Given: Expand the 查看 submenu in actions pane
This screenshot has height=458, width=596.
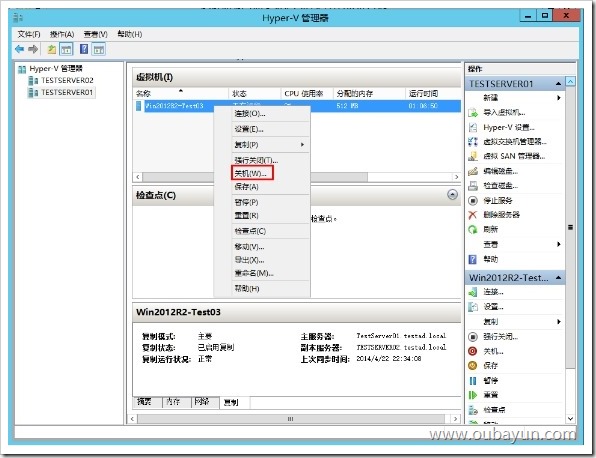Looking at the screenshot, I should (559, 244).
